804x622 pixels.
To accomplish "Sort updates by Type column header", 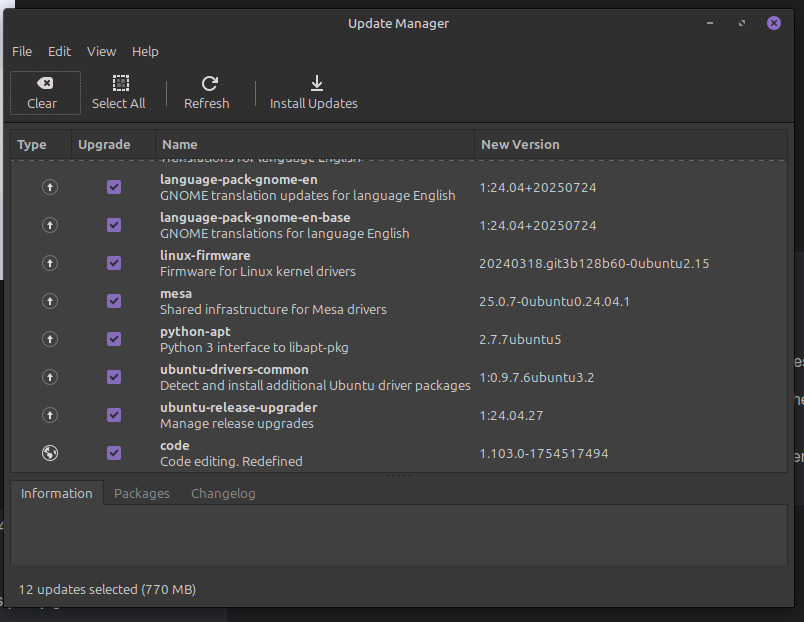I will tap(32, 144).
